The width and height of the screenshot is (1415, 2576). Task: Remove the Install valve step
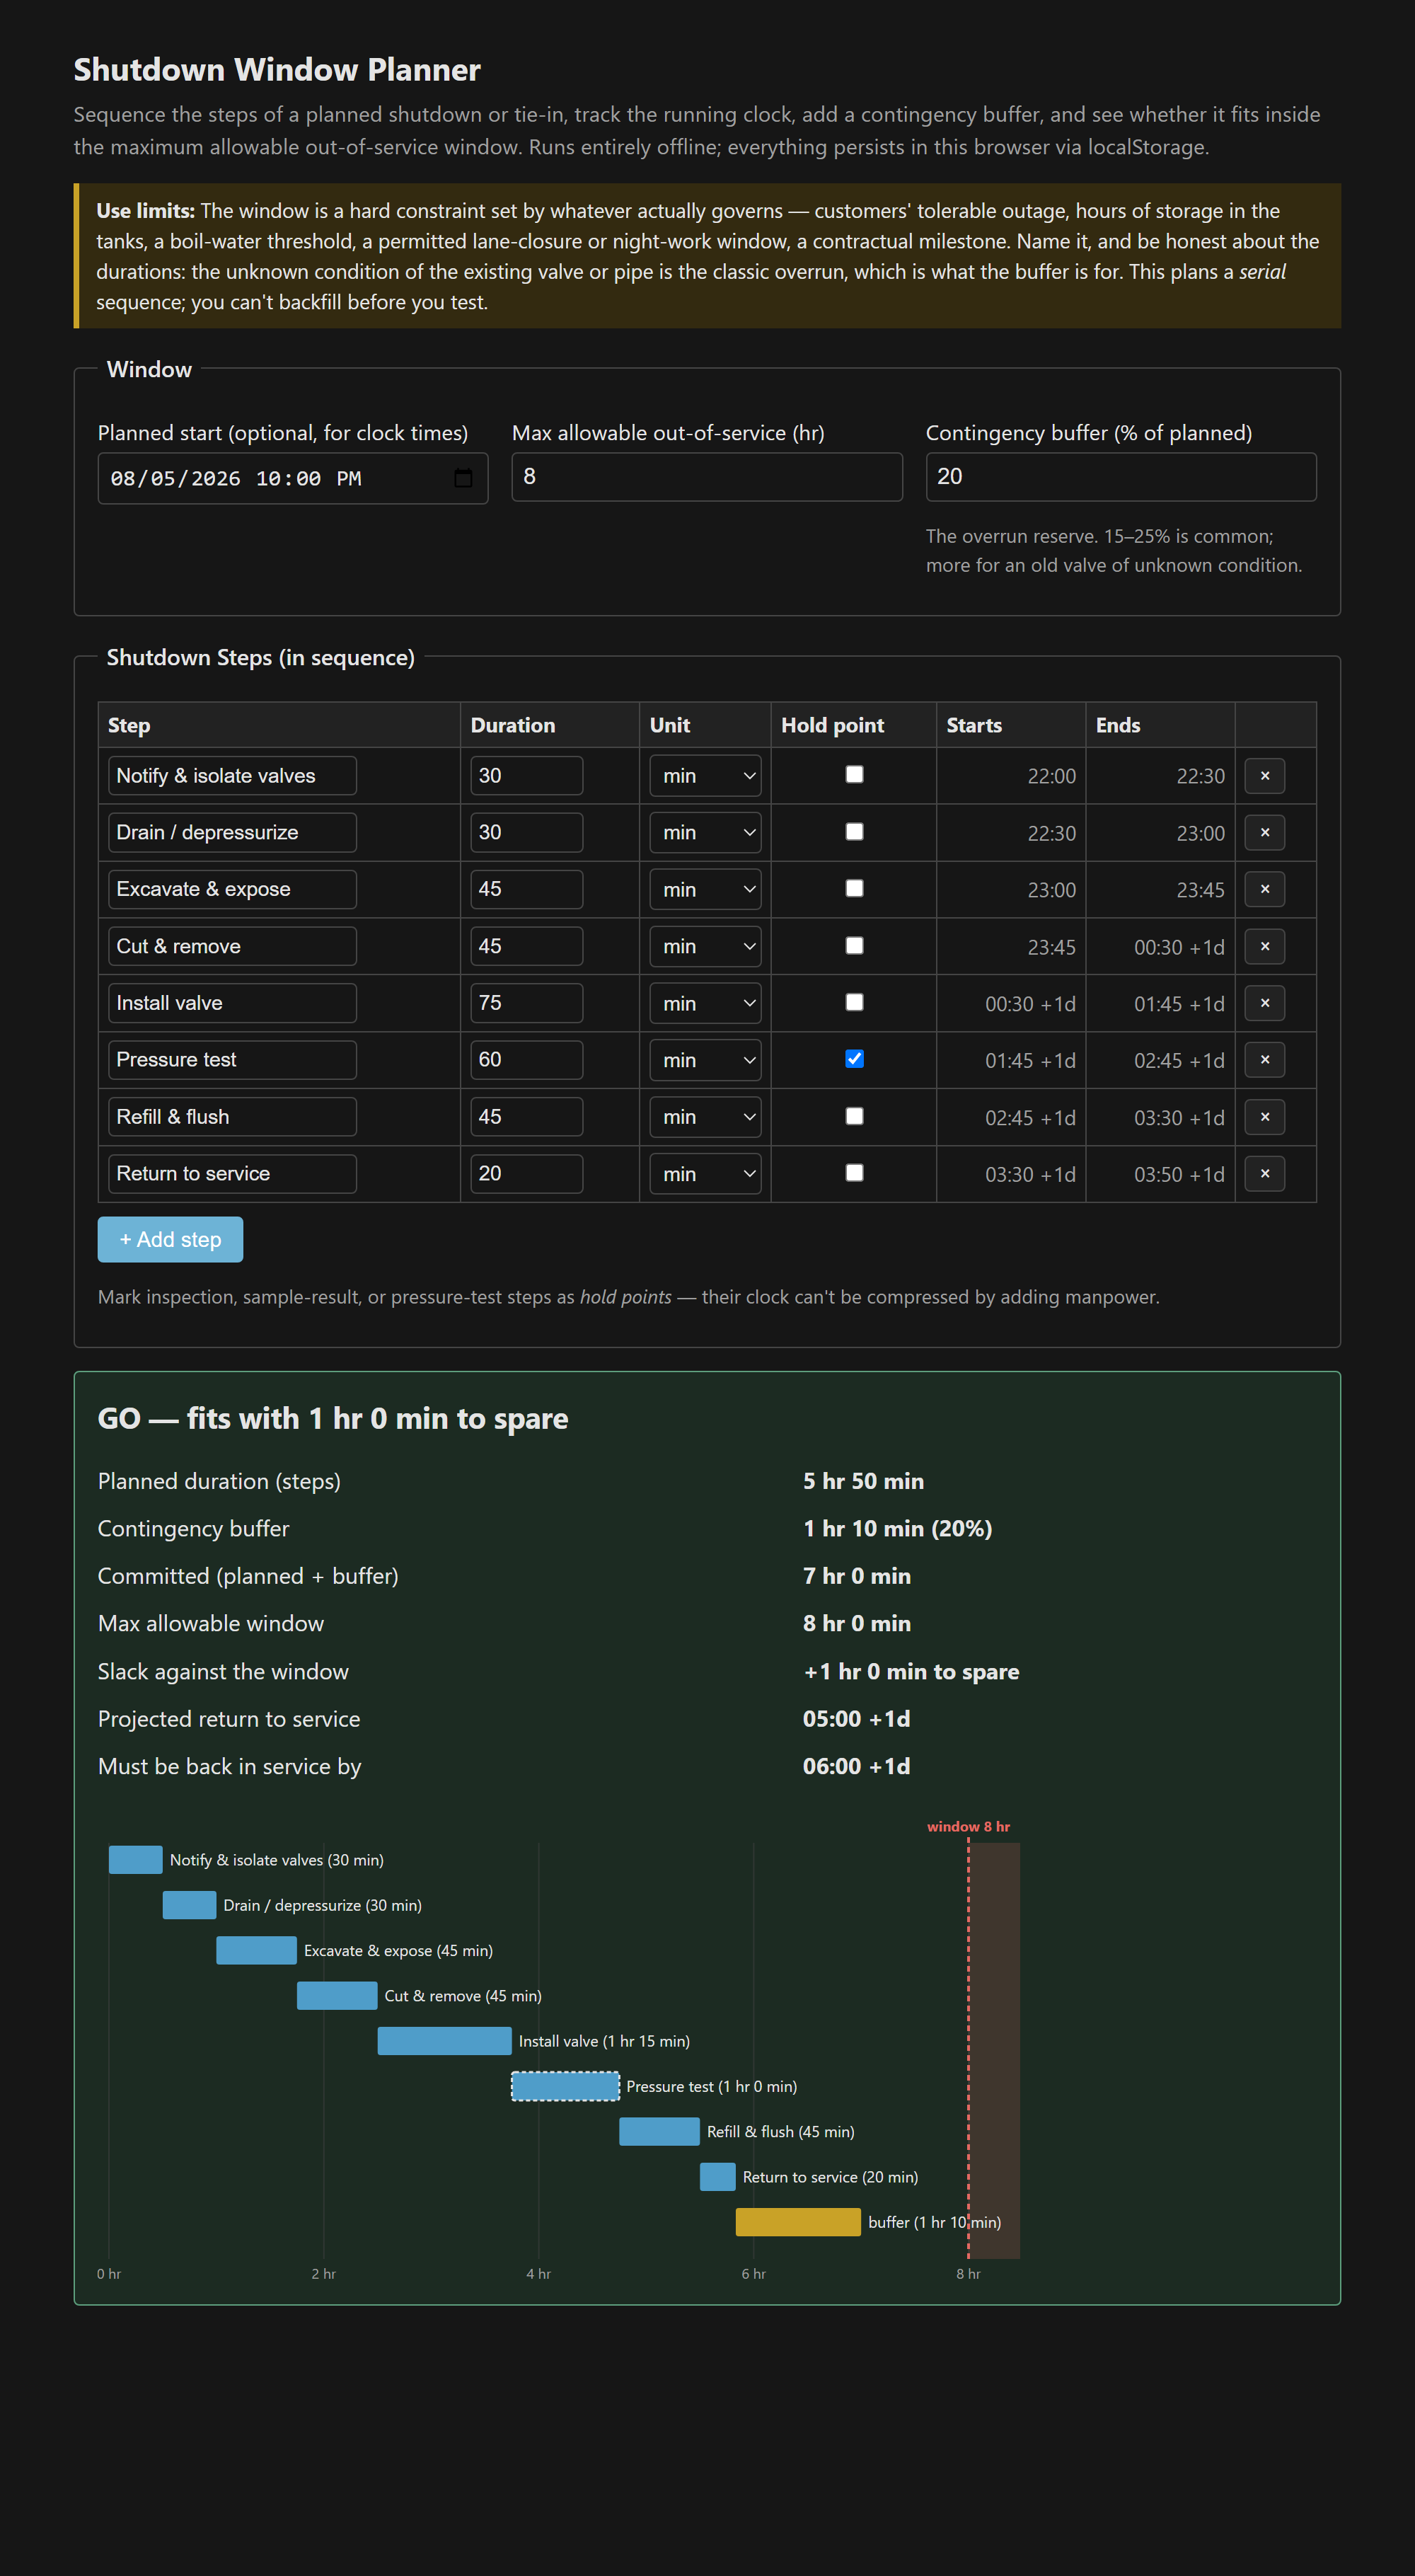(x=1264, y=1003)
